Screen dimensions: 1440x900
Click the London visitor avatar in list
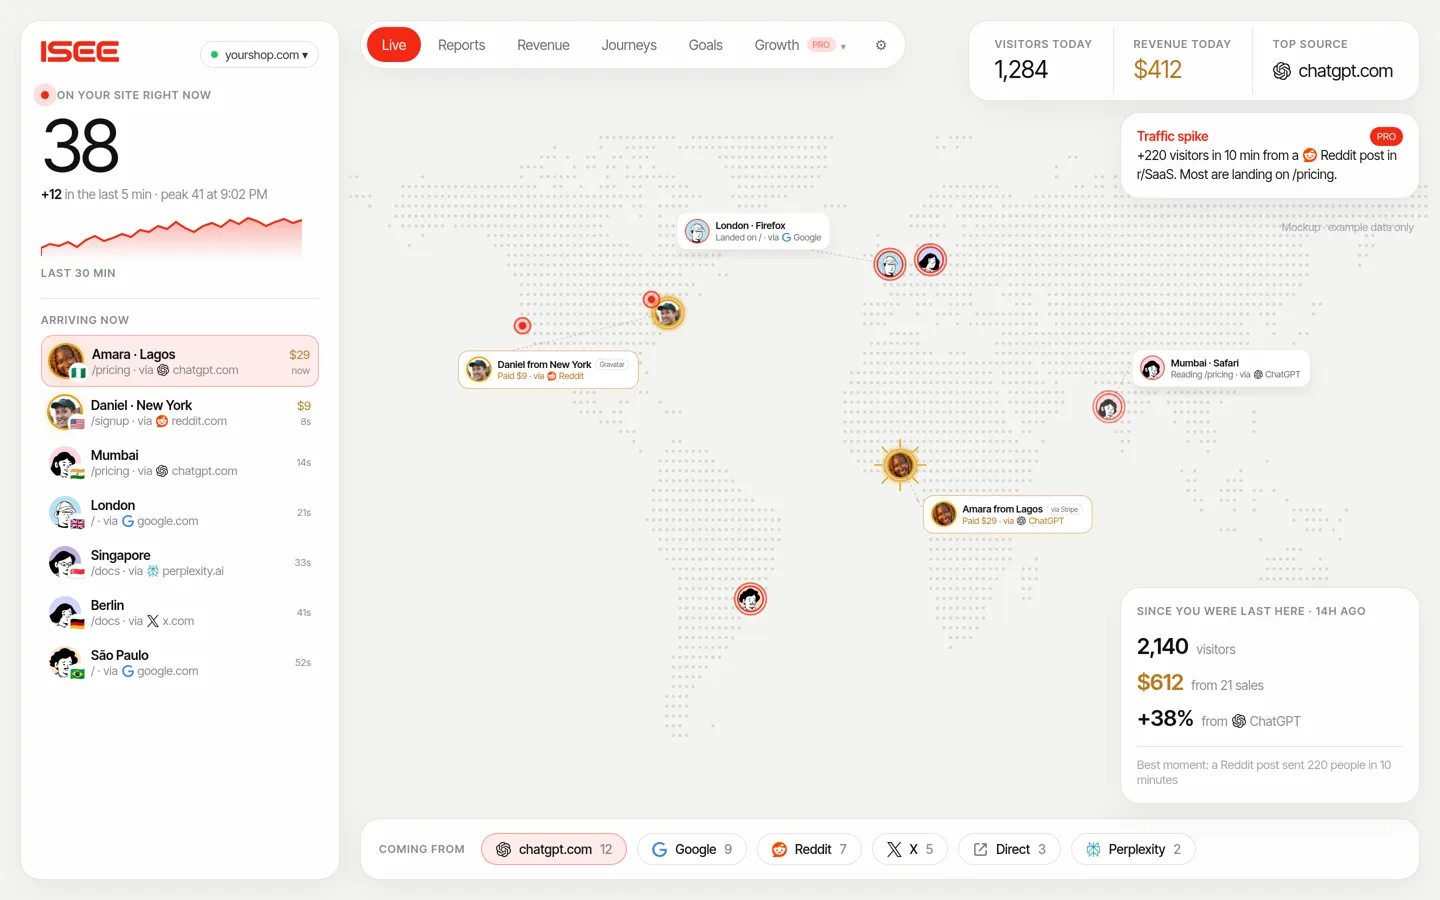click(66, 513)
